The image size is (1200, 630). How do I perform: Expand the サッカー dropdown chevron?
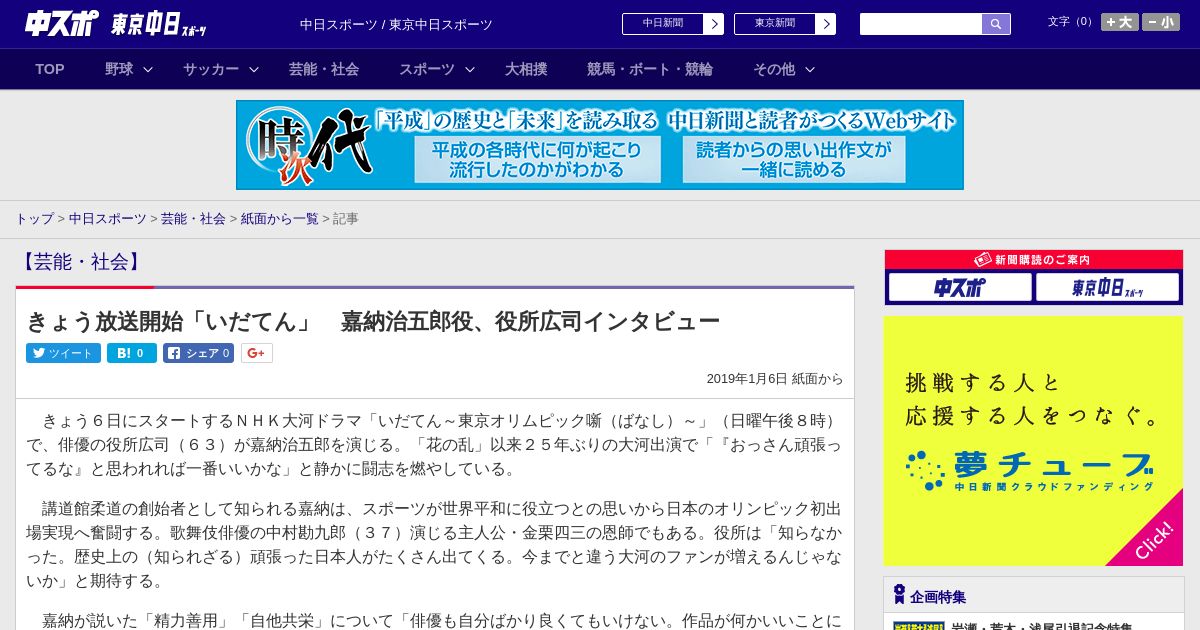[x=254, y=69]
